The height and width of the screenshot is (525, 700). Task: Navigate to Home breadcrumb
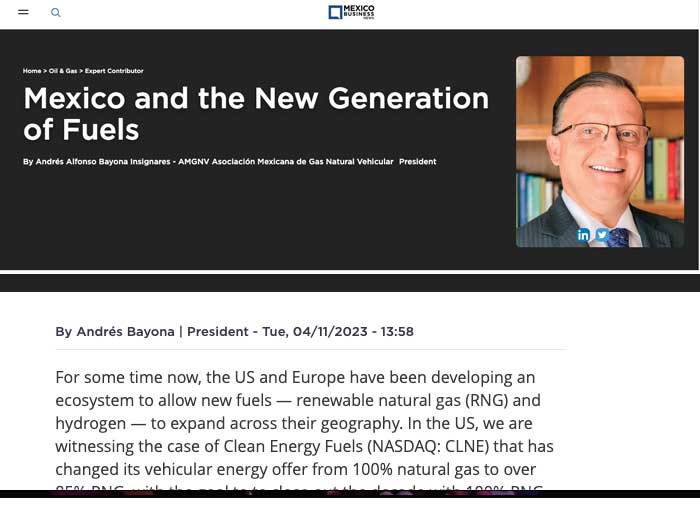(x=32, y=71)
